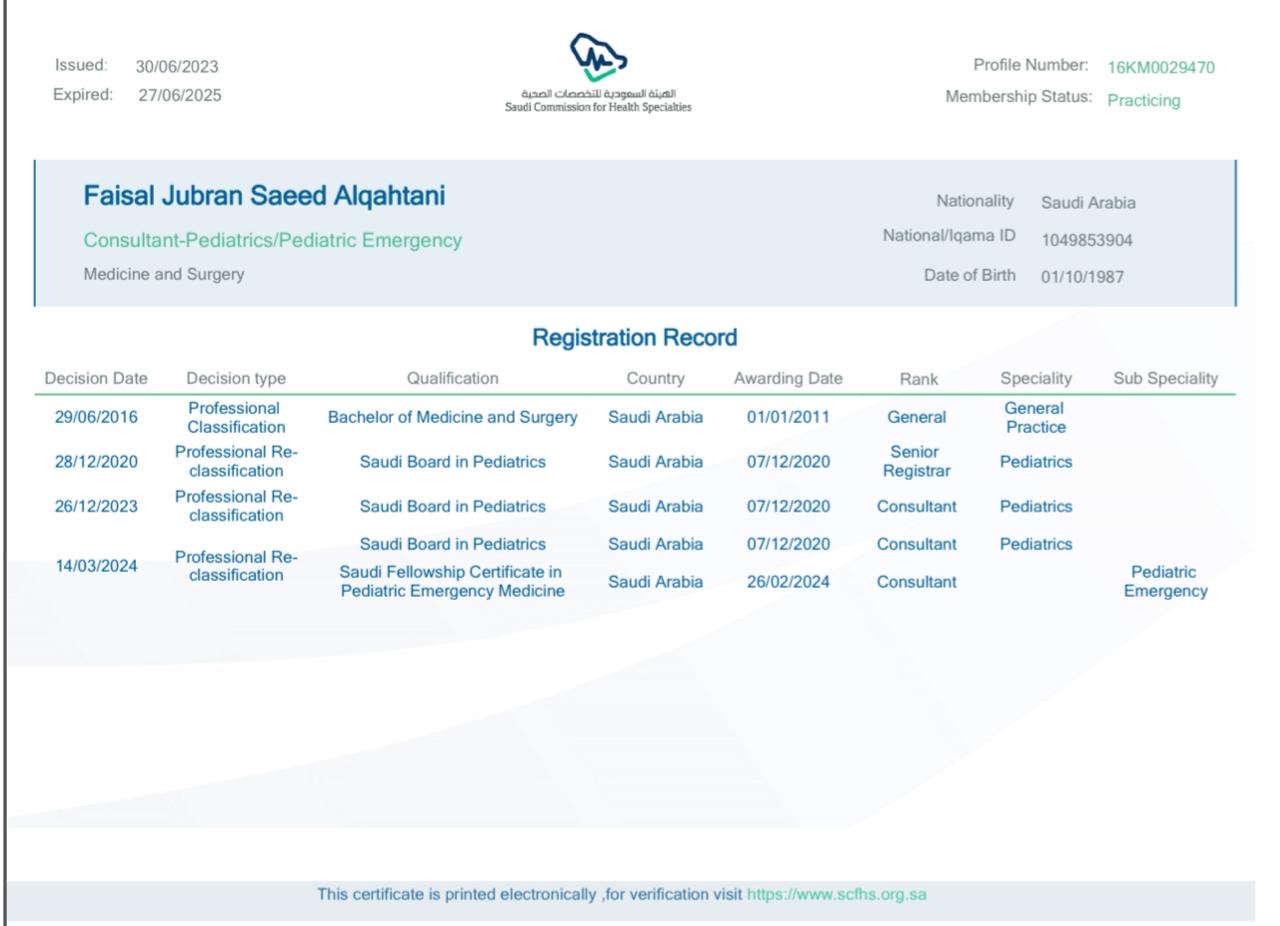1280x926 pixels.
Task: Click the Sub Speciality column header
Action: [x=1165, y=379]
